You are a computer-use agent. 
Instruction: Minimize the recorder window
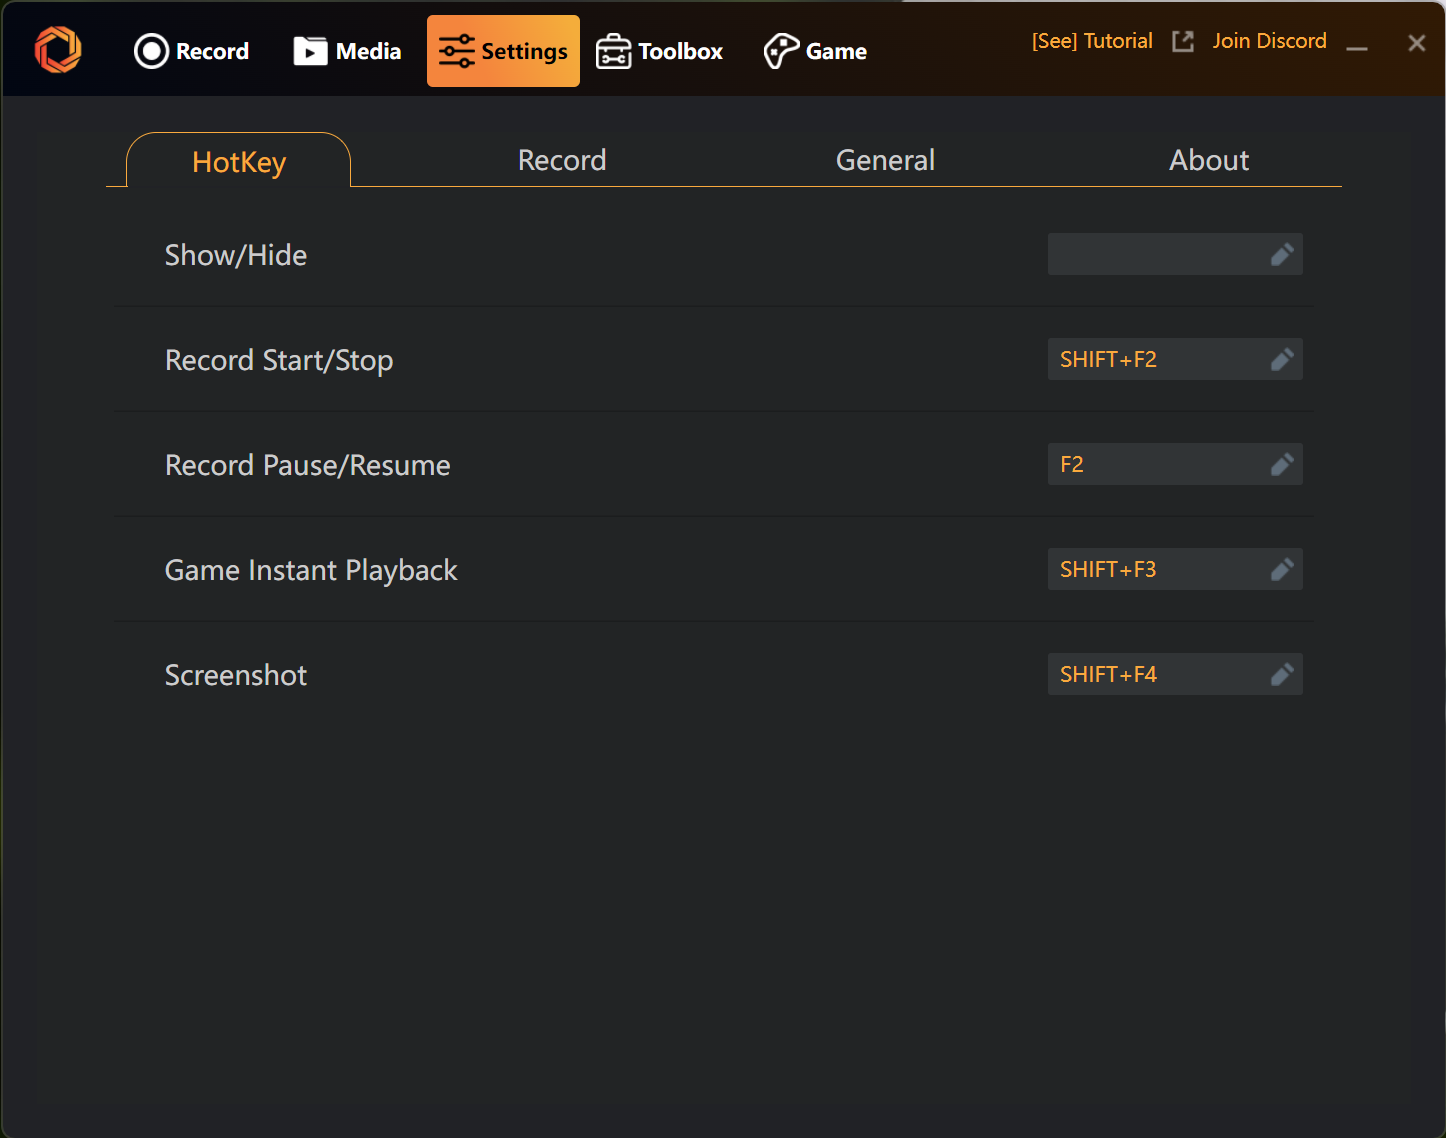[1356, 46]
